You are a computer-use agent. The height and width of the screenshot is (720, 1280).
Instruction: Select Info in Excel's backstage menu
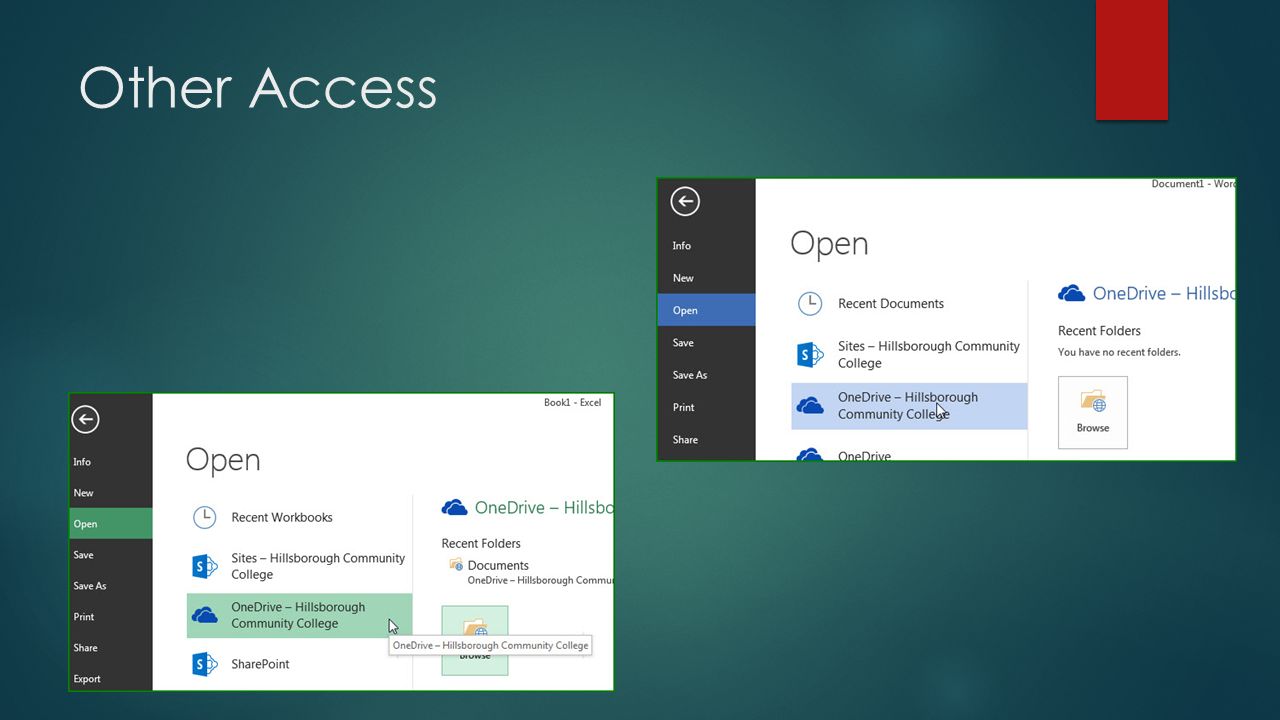pyautogui.click(x=110, y=462)
